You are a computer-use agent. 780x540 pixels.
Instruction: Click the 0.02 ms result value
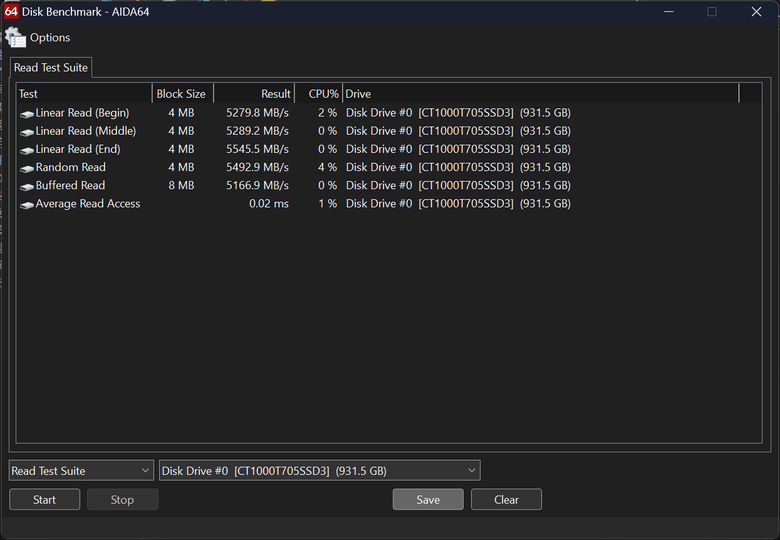(269, 203)
